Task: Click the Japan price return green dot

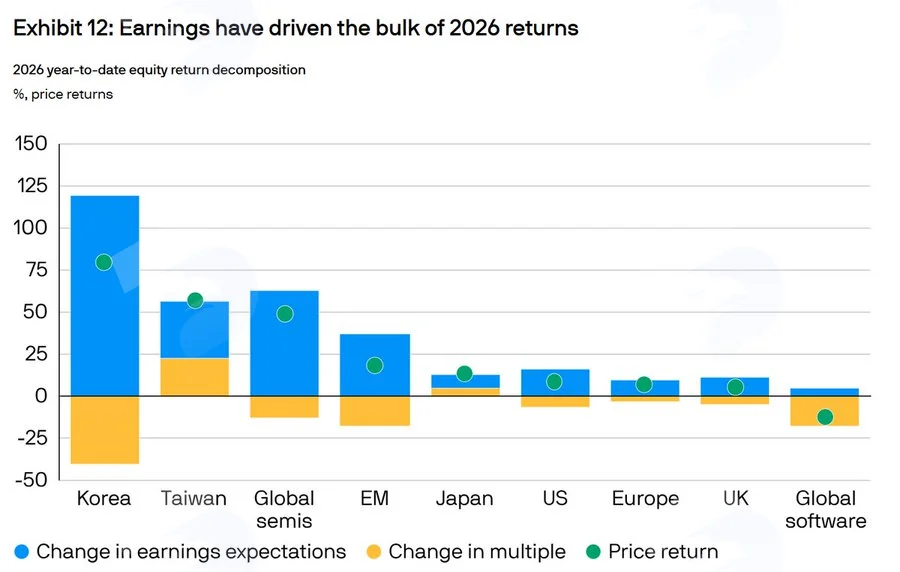Action: 464,374
